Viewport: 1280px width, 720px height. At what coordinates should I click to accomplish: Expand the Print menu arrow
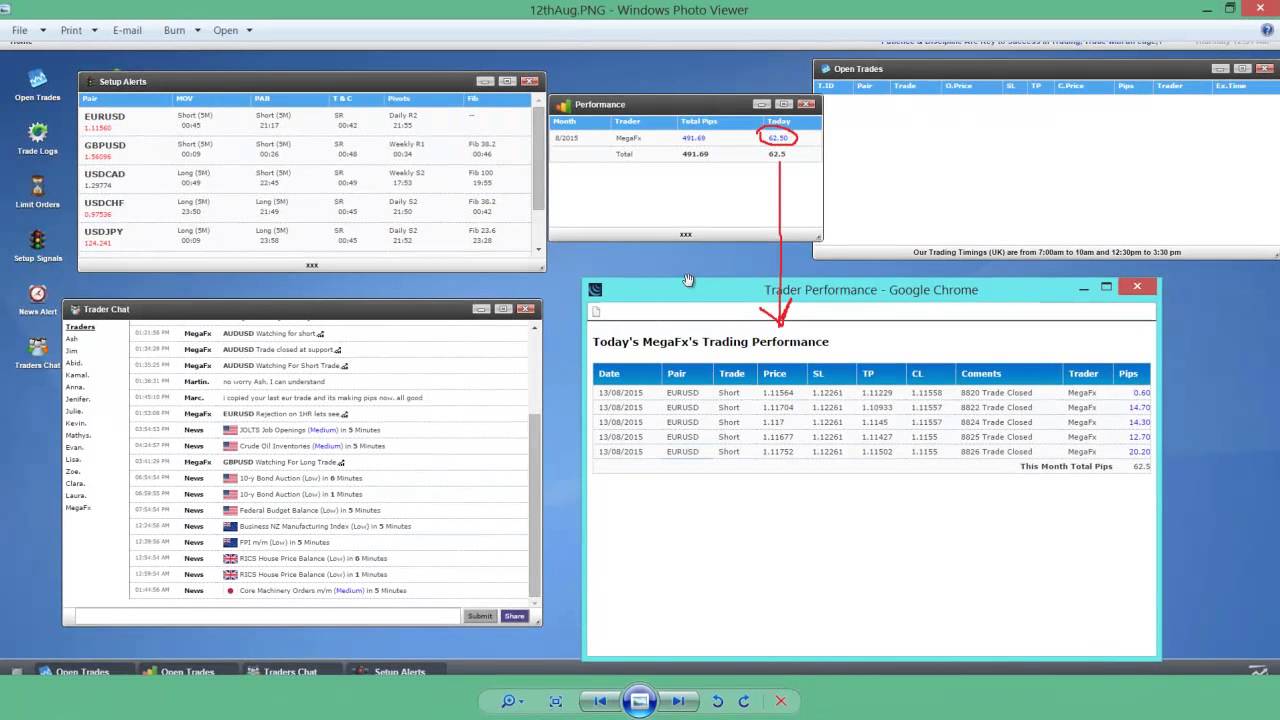(x=94, y=30)
